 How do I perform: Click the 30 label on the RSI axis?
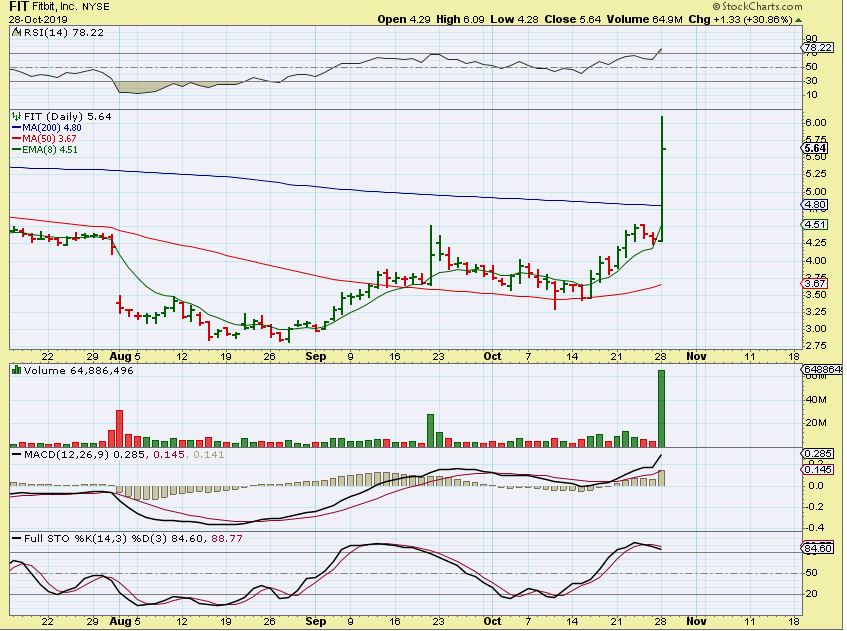pyautogui.click(x=812, y=80)
